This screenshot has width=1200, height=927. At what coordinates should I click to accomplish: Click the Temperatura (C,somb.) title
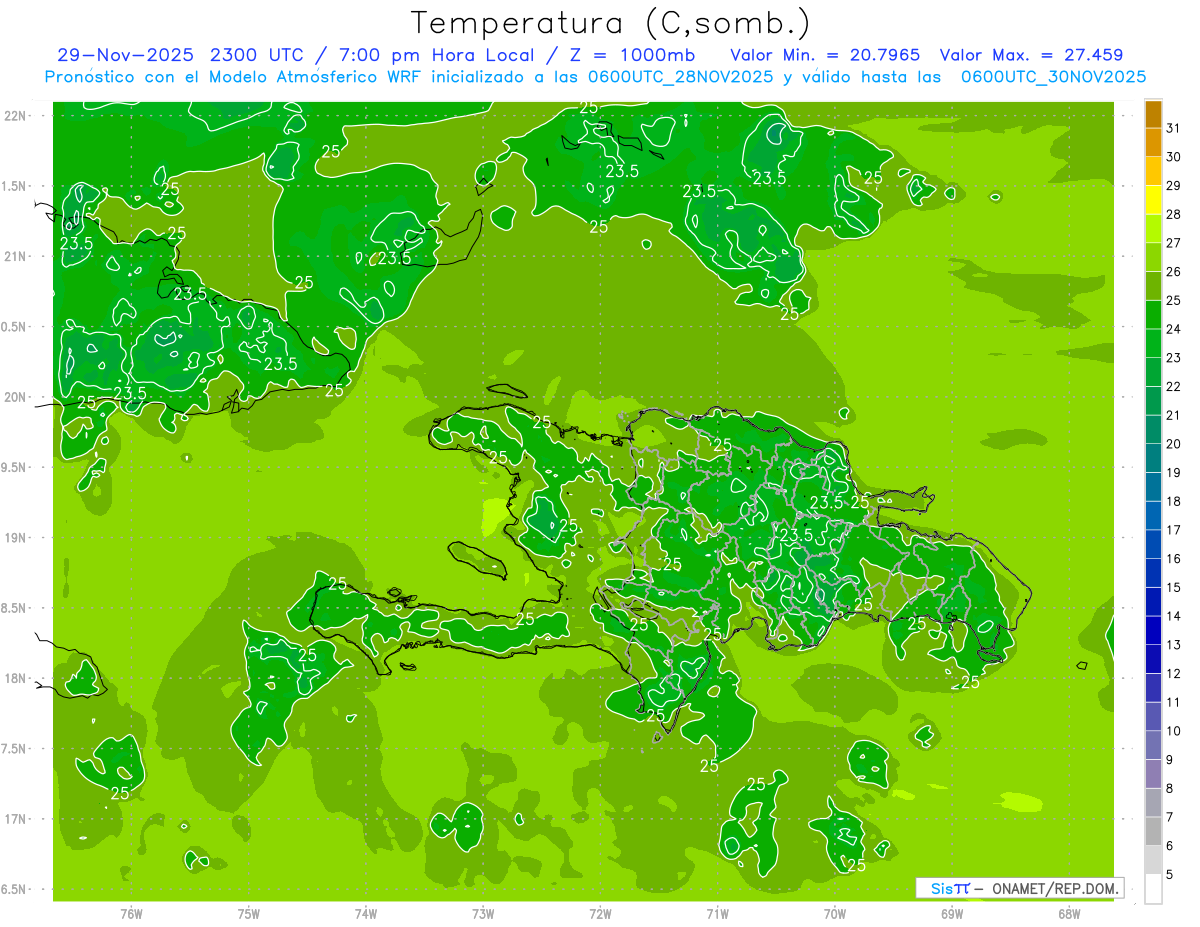coord(611,22)
